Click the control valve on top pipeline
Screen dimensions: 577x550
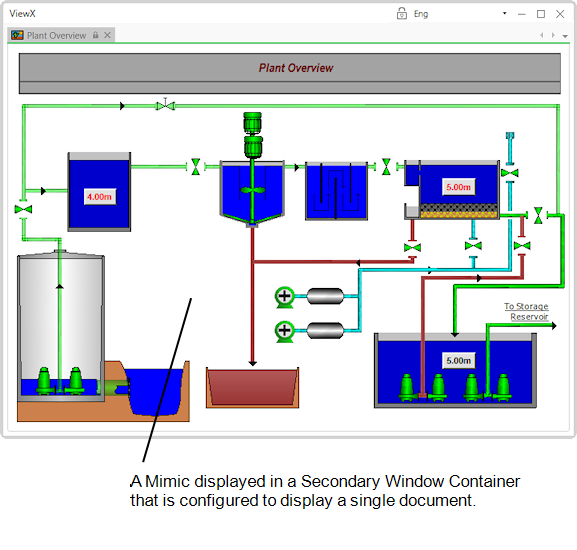coord(165,105)
